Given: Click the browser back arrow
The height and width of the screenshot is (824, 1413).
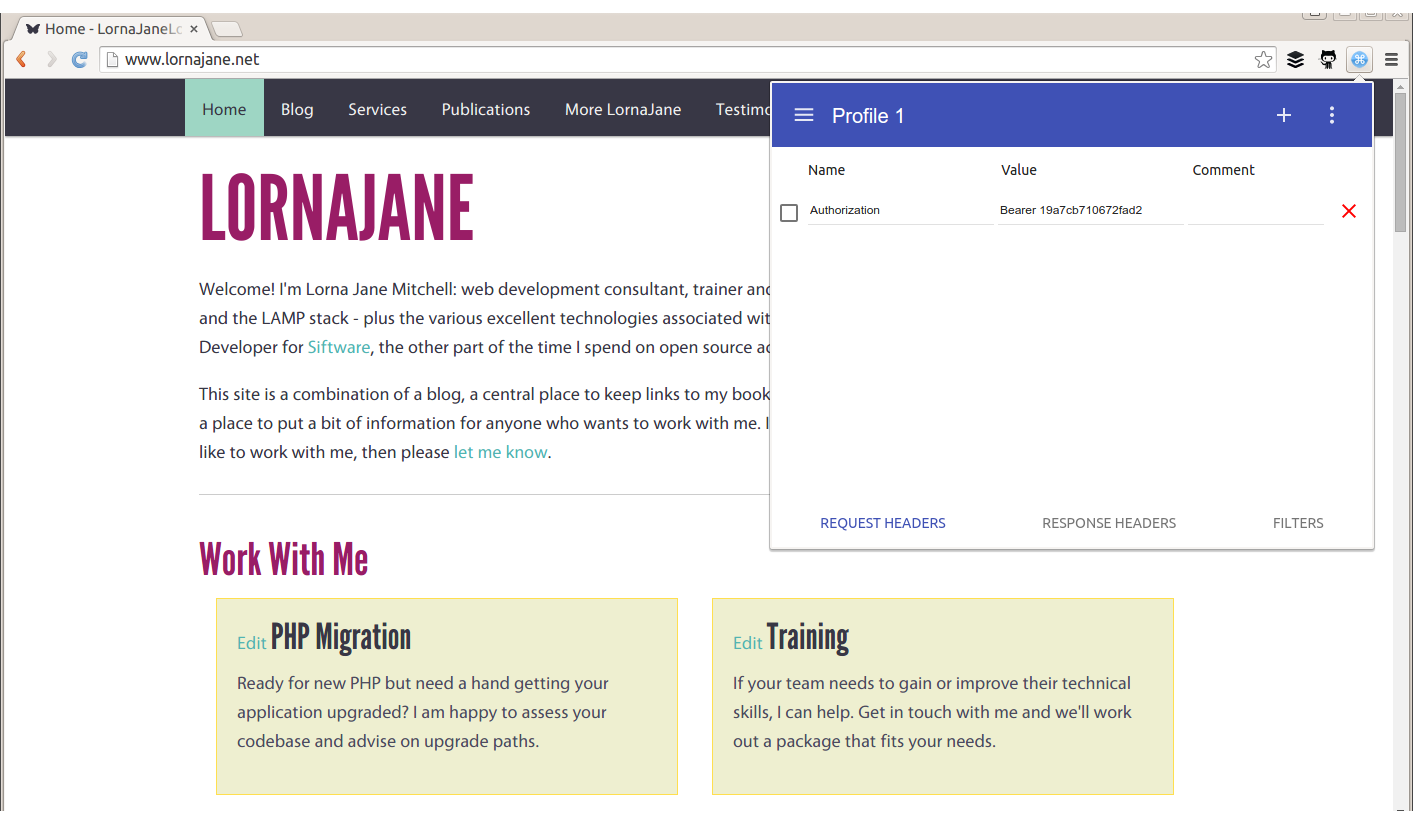Looking at the screenshot, I should pos(21,60).
